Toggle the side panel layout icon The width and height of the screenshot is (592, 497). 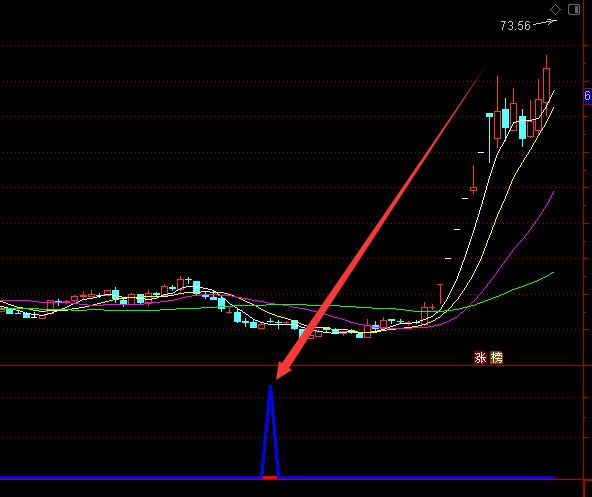tap(574, 9)
